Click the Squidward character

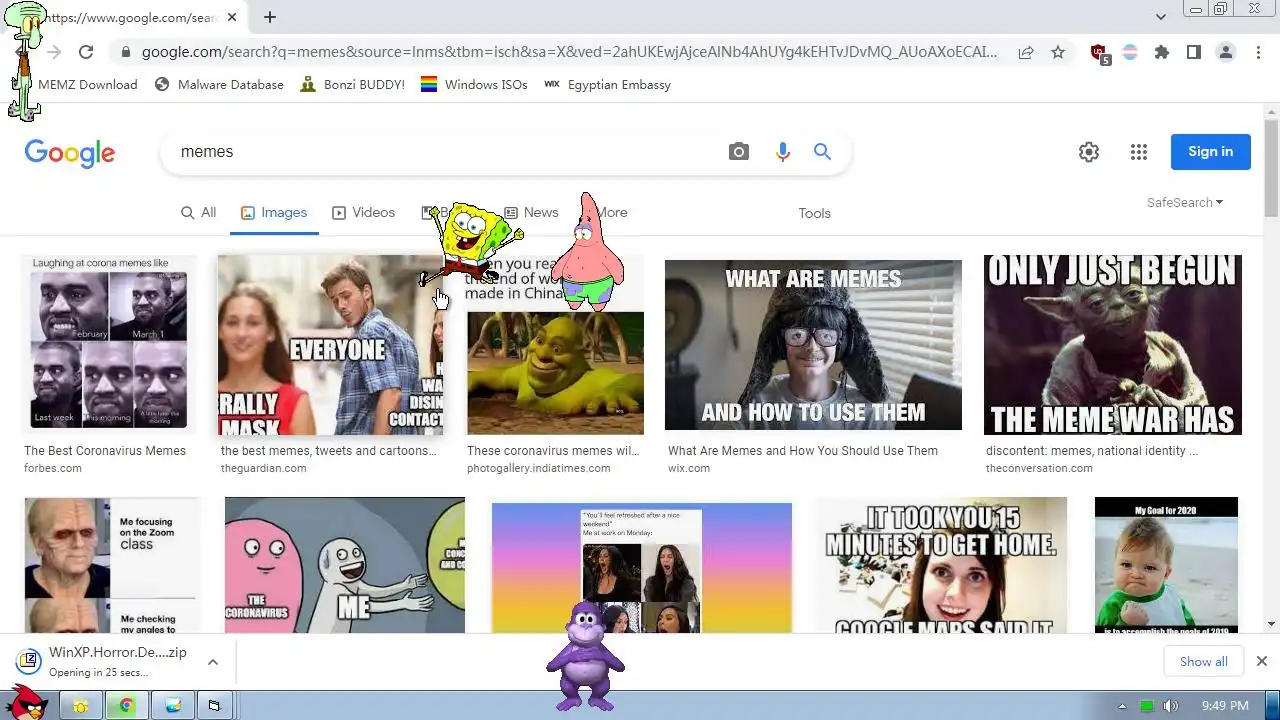click(x=27, y=60)
